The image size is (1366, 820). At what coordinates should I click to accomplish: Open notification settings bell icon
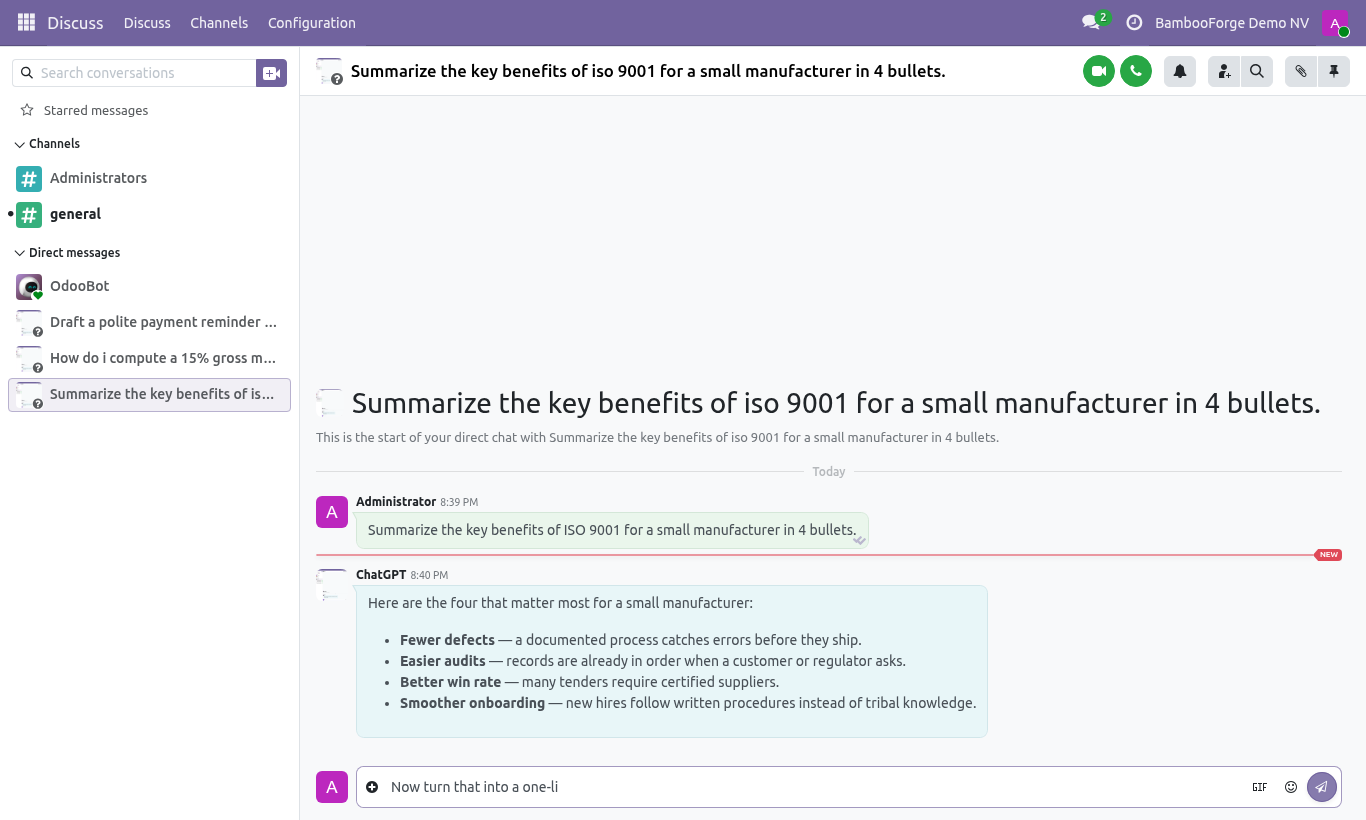tap(1180, 71)
